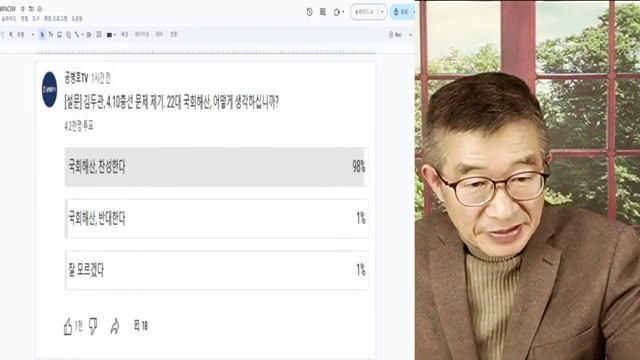Click the 98% result value

359,167
